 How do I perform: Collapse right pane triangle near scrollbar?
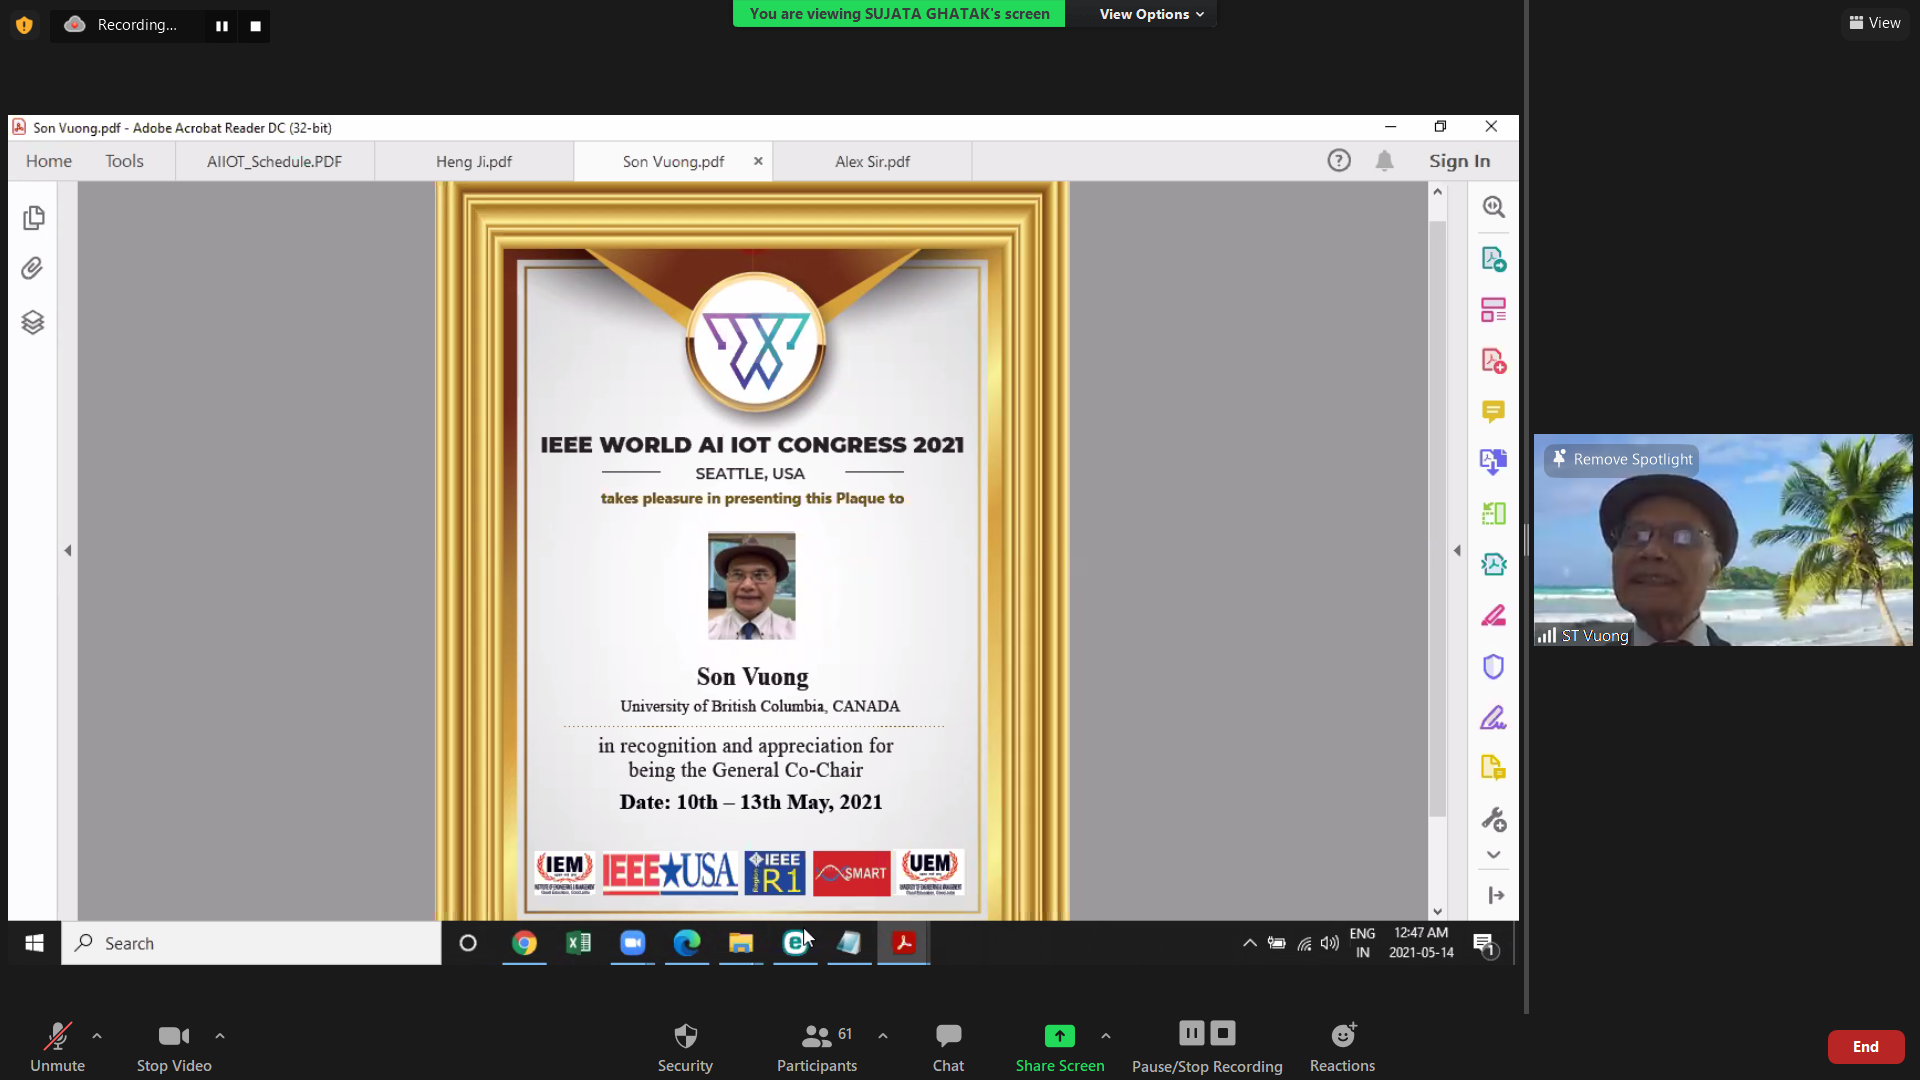coord(1457,550)
